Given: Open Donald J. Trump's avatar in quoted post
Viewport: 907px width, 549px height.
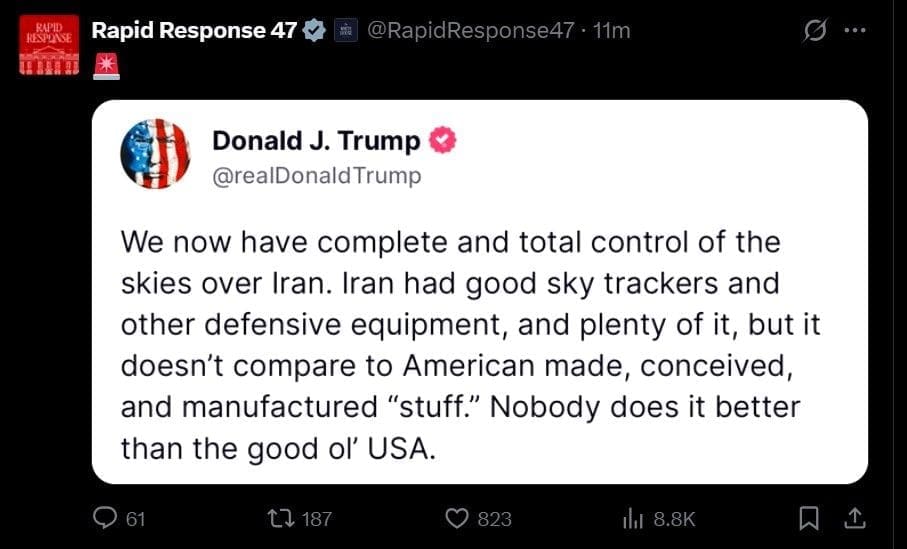Looking at the screenshot, I should [155, 153].
